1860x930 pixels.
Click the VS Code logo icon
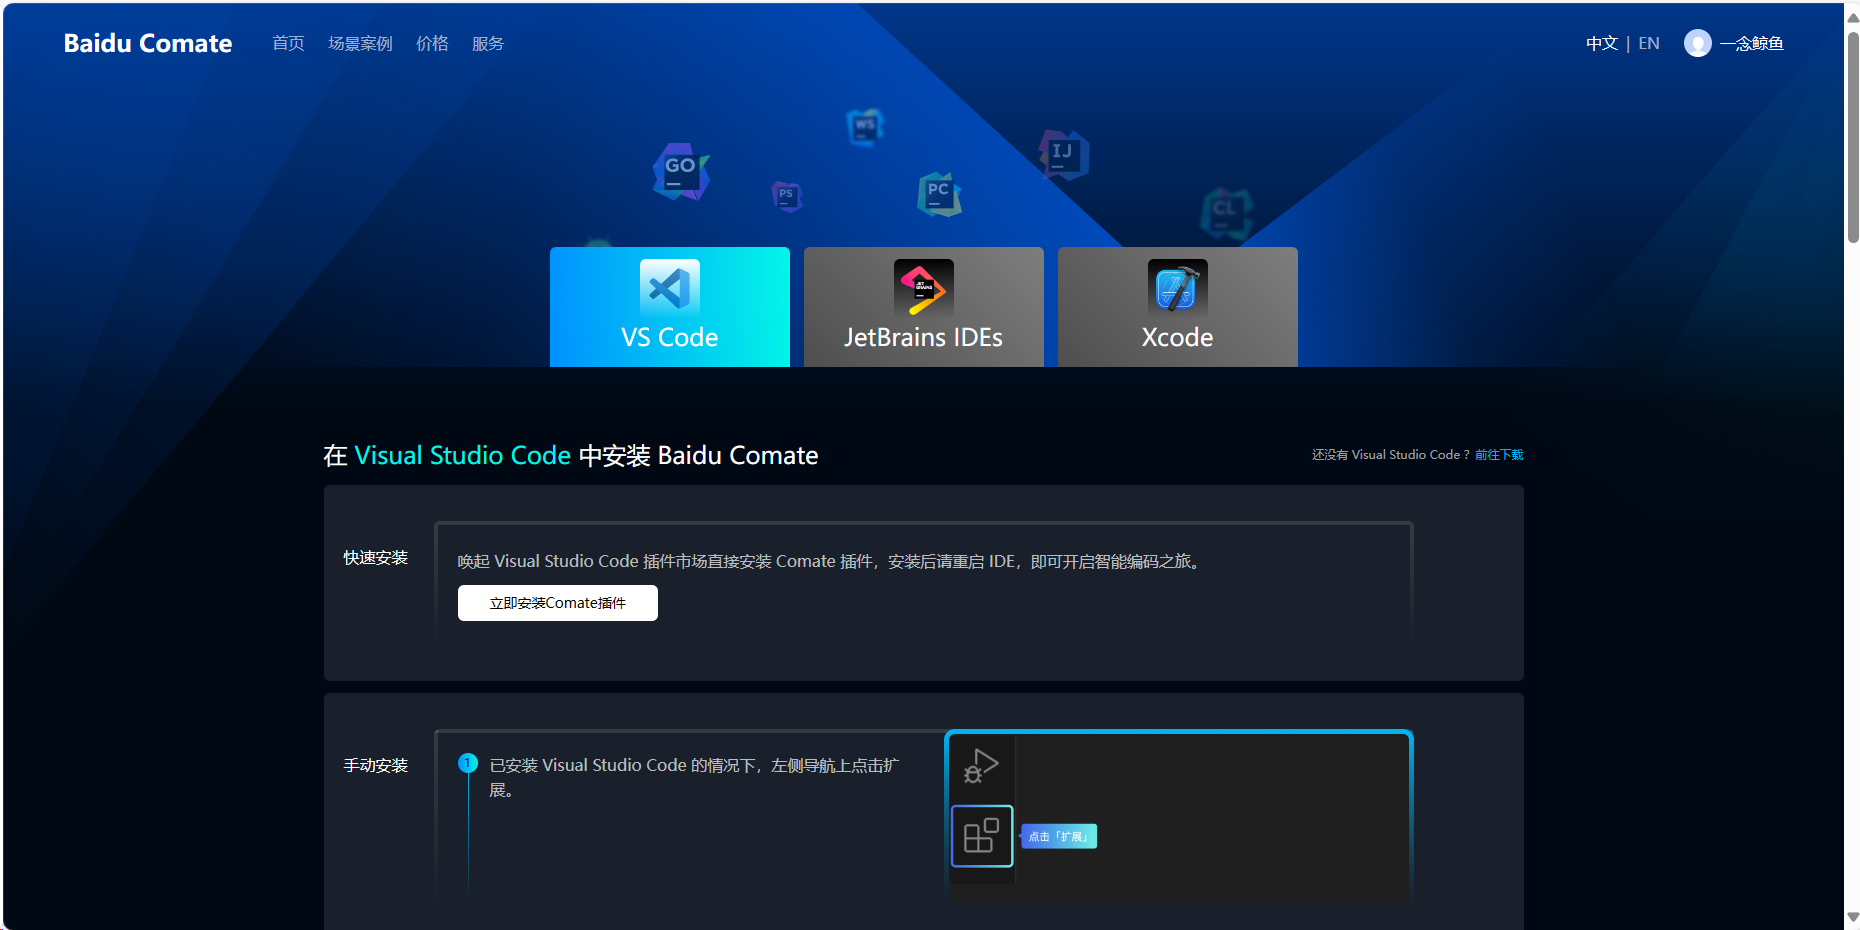[670, 289]
